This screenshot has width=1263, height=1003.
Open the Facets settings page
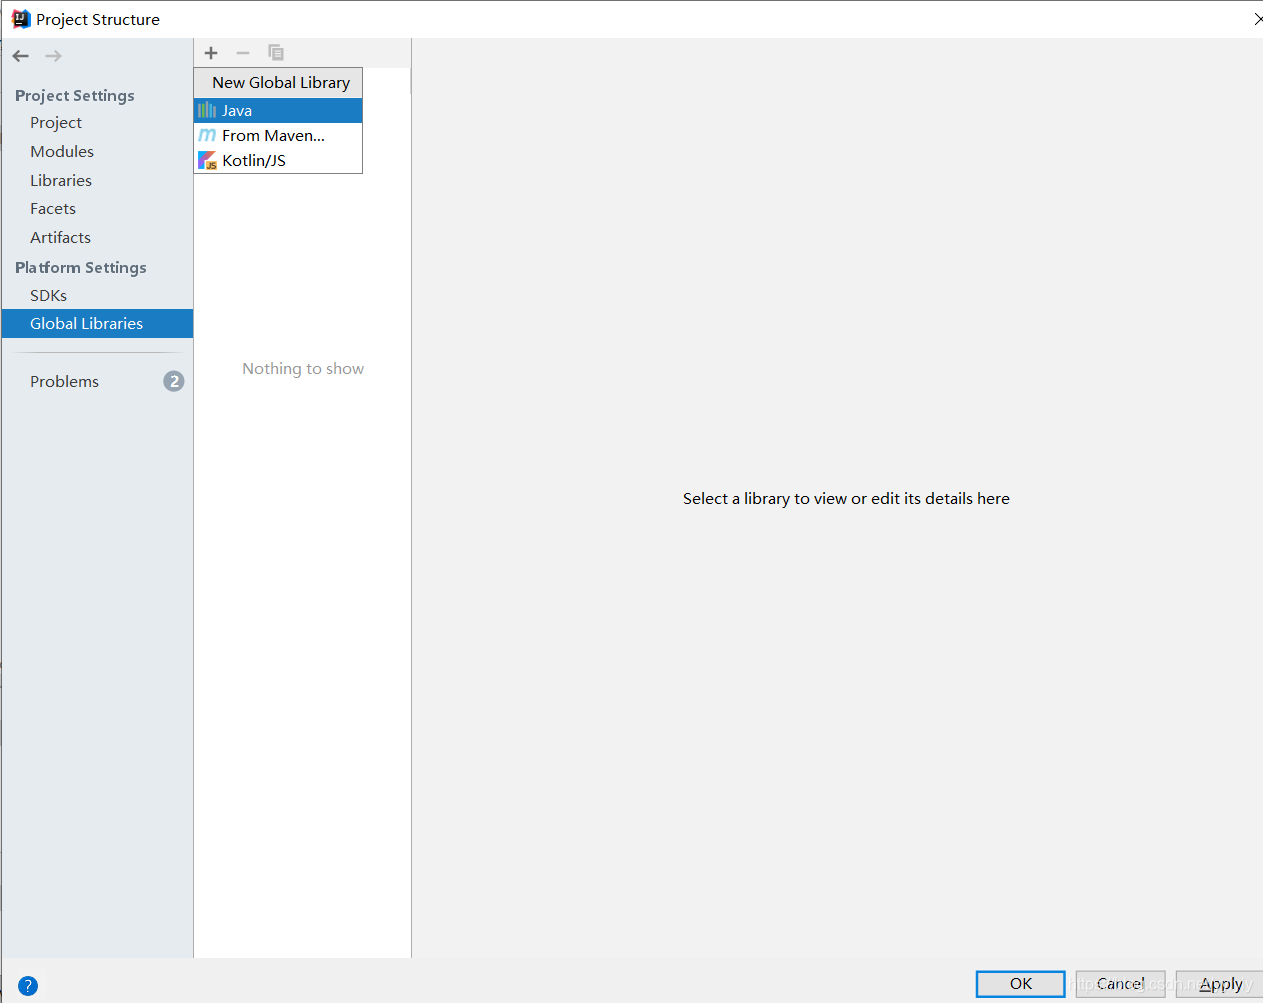pyautogui.click(x=53, y=208)
